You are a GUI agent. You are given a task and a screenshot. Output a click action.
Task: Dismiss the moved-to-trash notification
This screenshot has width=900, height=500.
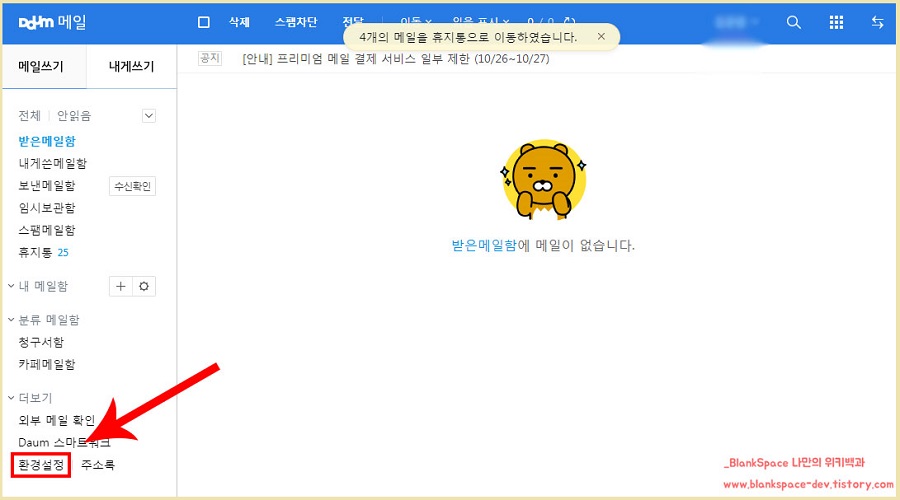(x=601, y=36)
